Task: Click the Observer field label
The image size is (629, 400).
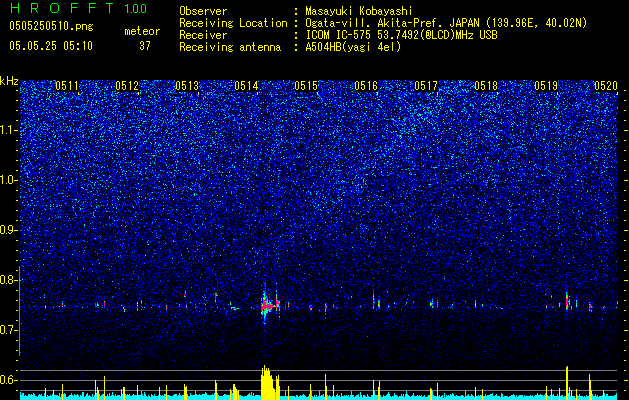Action: [x=203, y=11]
